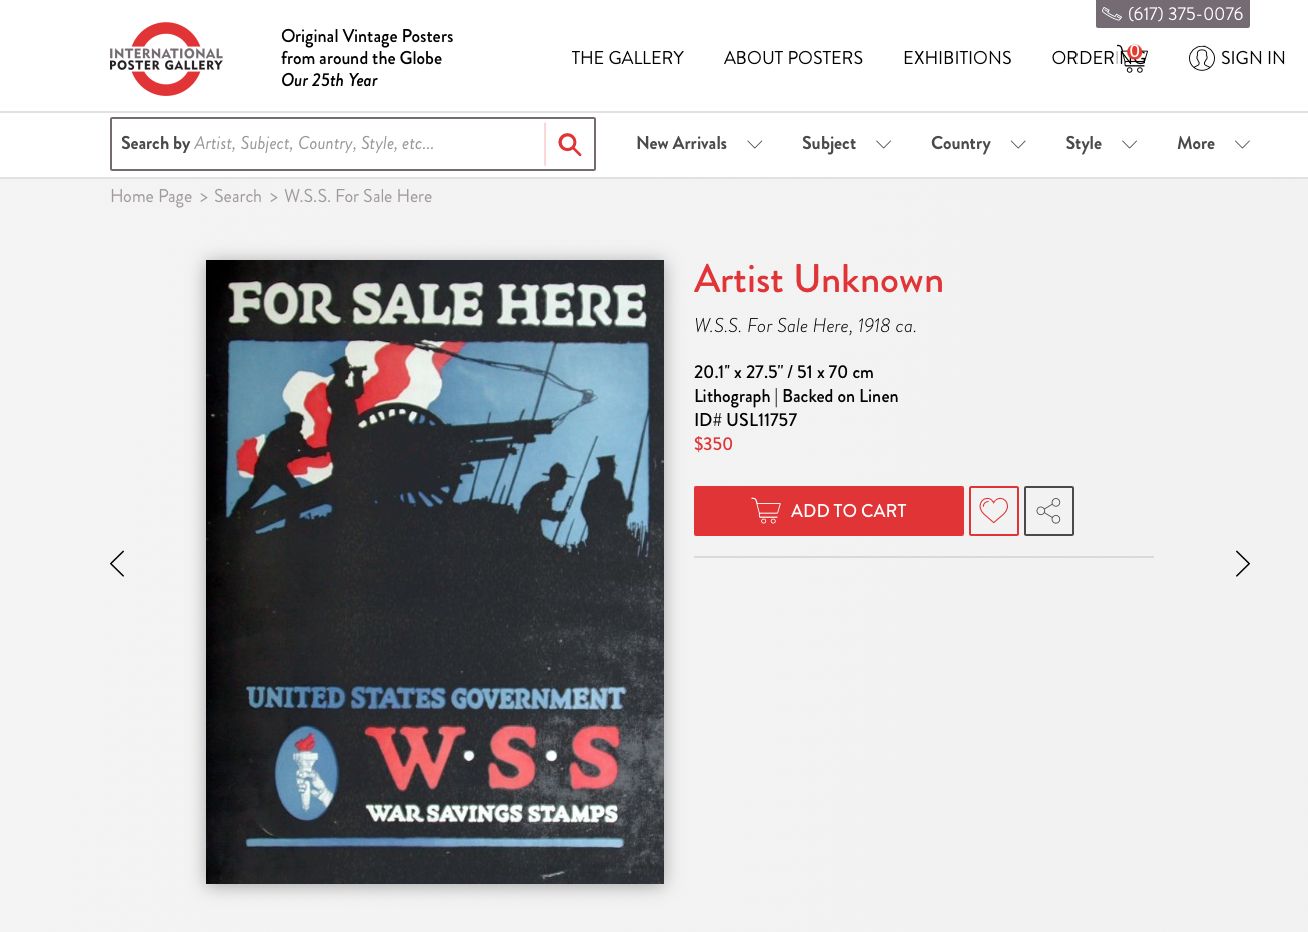Open the Exhibitions menu item
This screenshot has width=1308, height=932.
click(957, 58)
